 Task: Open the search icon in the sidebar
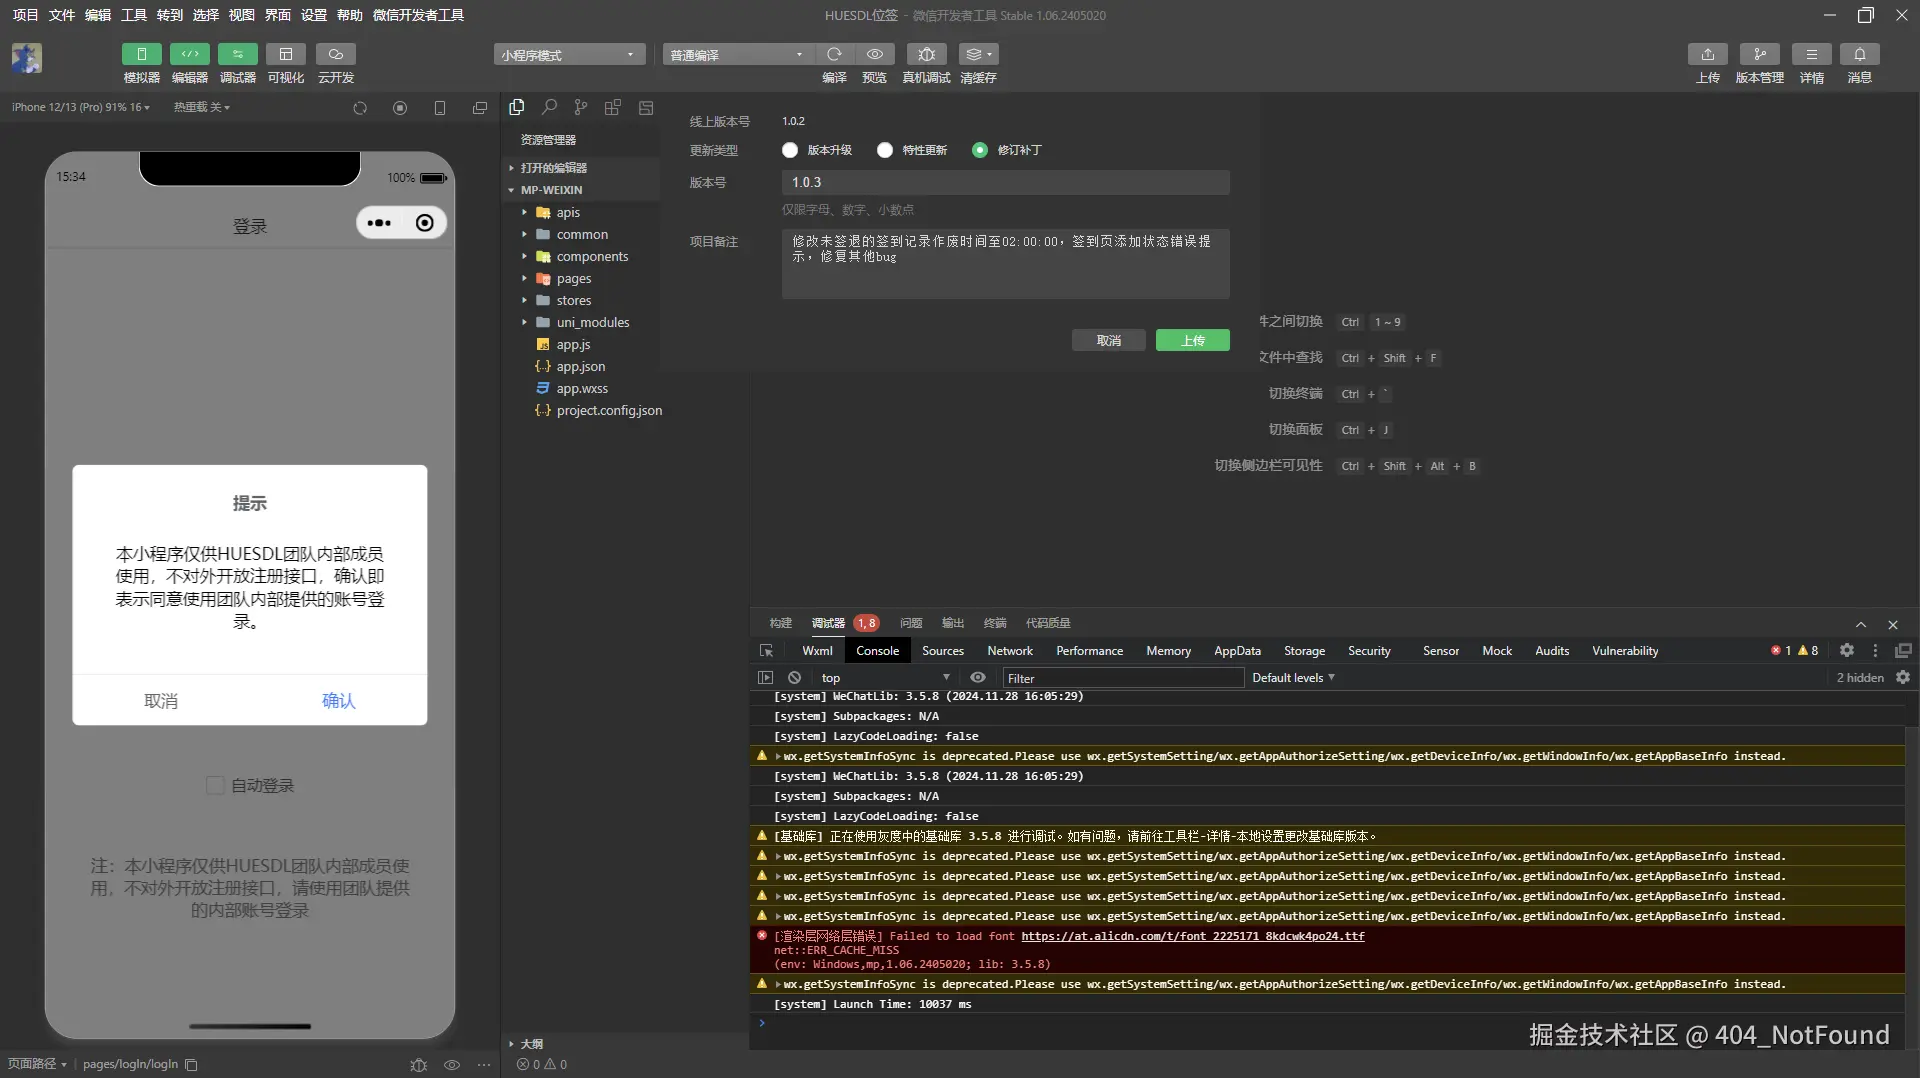point(549,107)
